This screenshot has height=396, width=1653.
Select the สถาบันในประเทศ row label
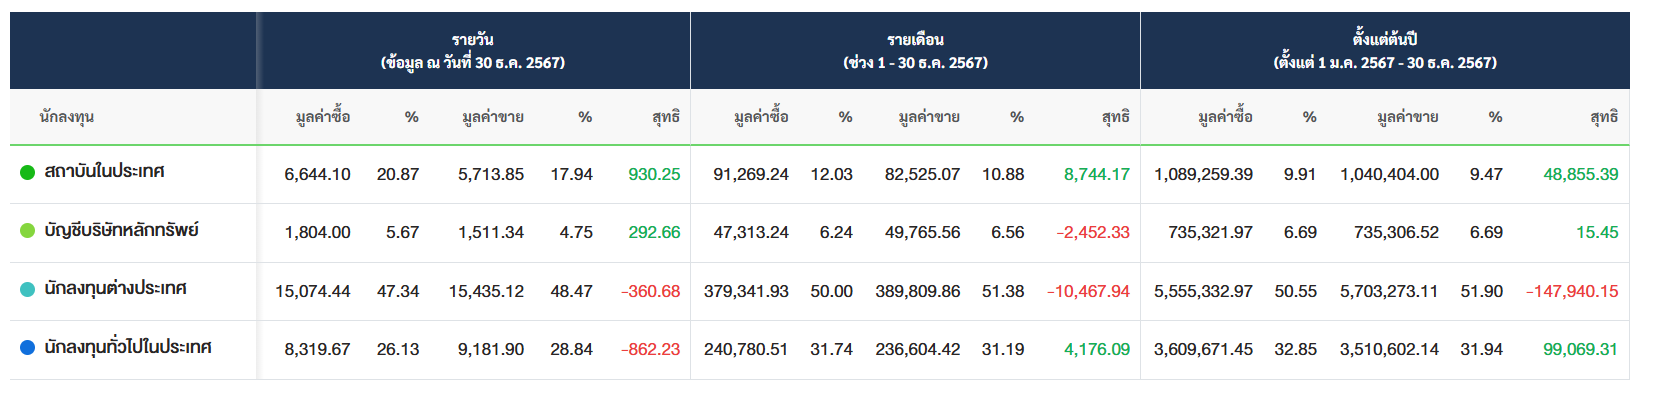tap(105, 172)
